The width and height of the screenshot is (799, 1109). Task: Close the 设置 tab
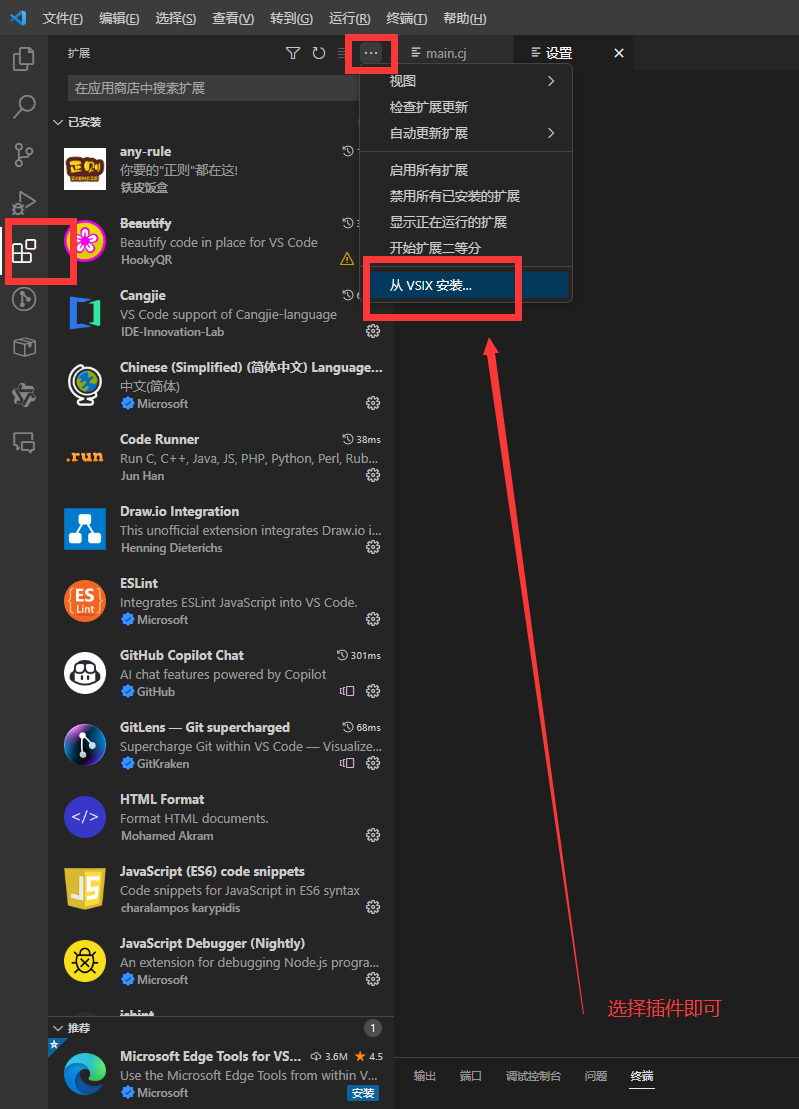tap(619, 53)
